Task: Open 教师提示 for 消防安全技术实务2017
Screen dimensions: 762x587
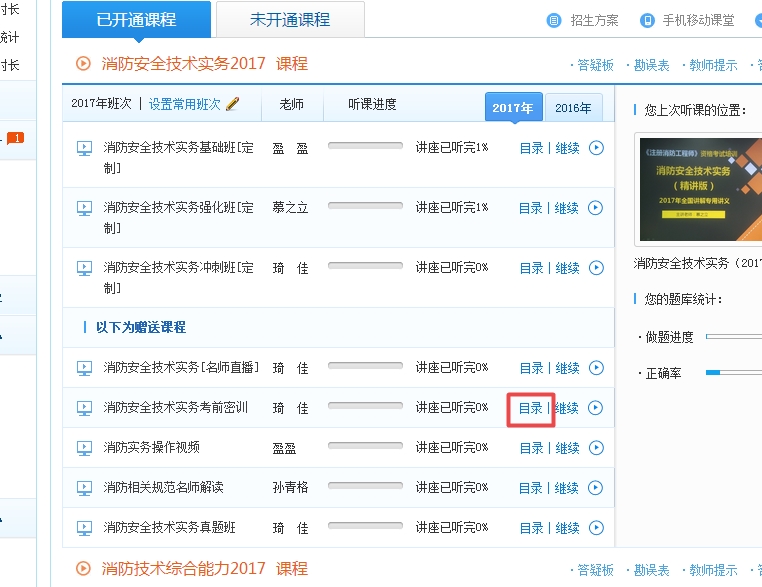Action: [713, 65]
